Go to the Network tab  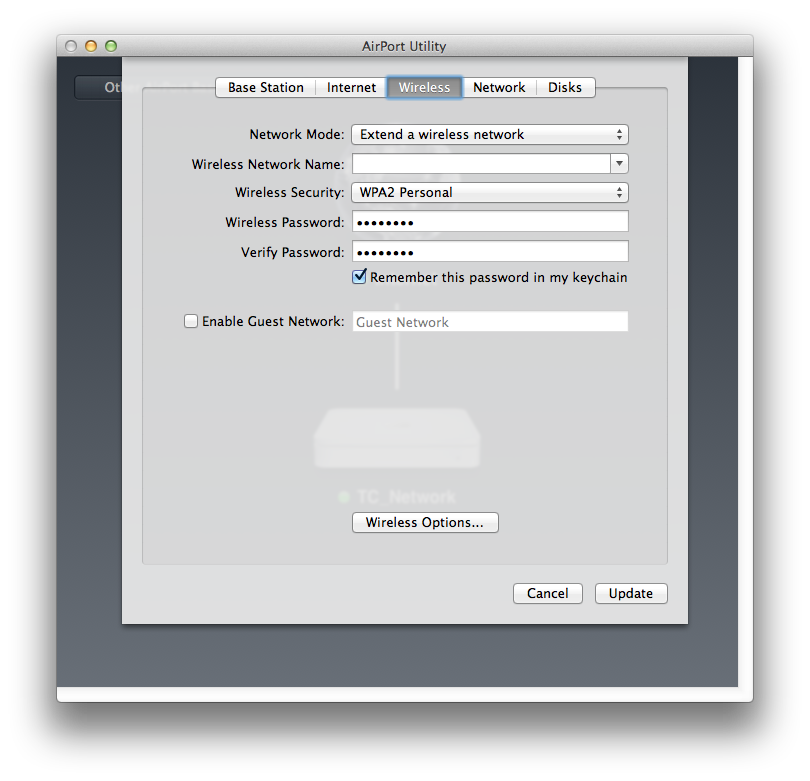(x=499, y=87)
